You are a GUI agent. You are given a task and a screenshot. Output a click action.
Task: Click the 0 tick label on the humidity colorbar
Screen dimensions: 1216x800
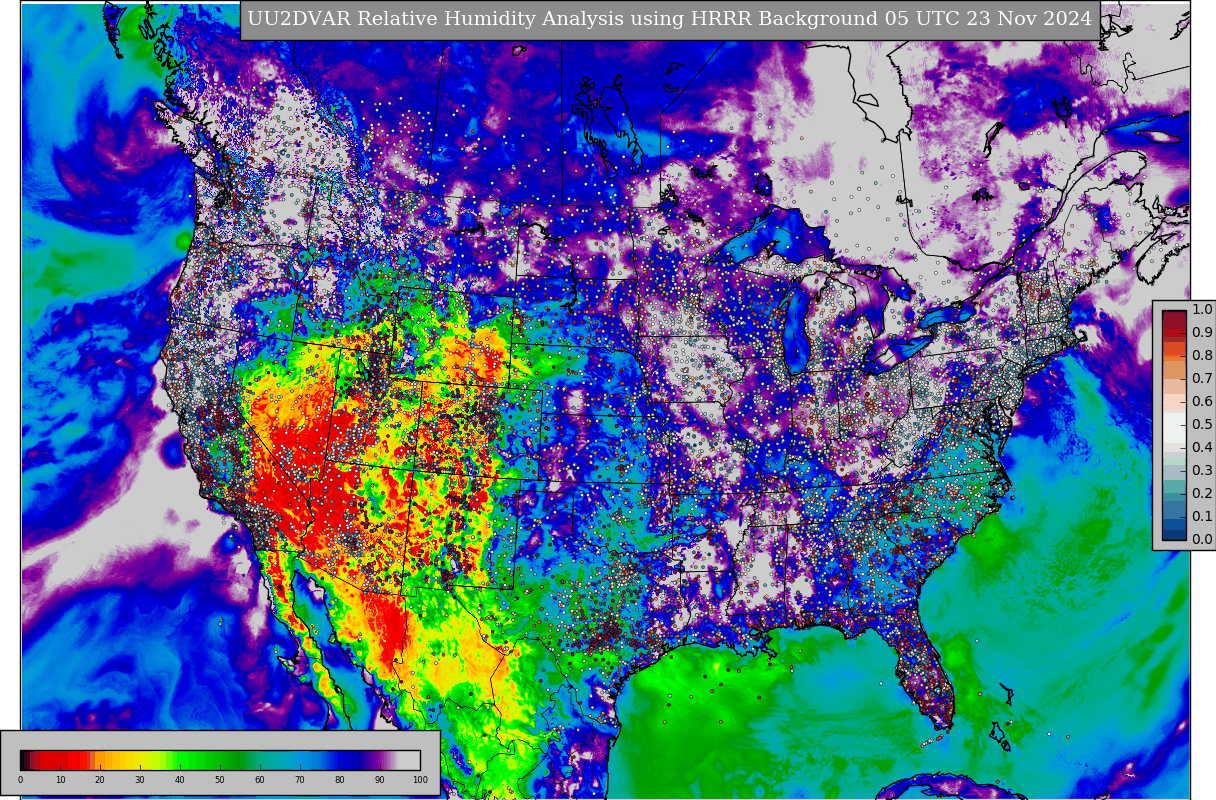point(20,780)
